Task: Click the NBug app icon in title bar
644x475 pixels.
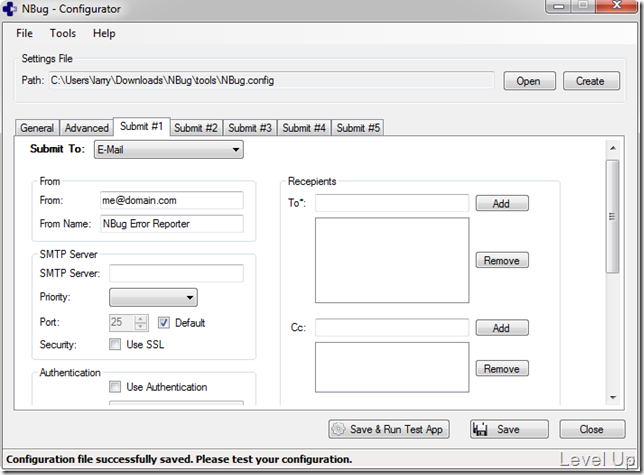Action: click(x=10, y=9)
